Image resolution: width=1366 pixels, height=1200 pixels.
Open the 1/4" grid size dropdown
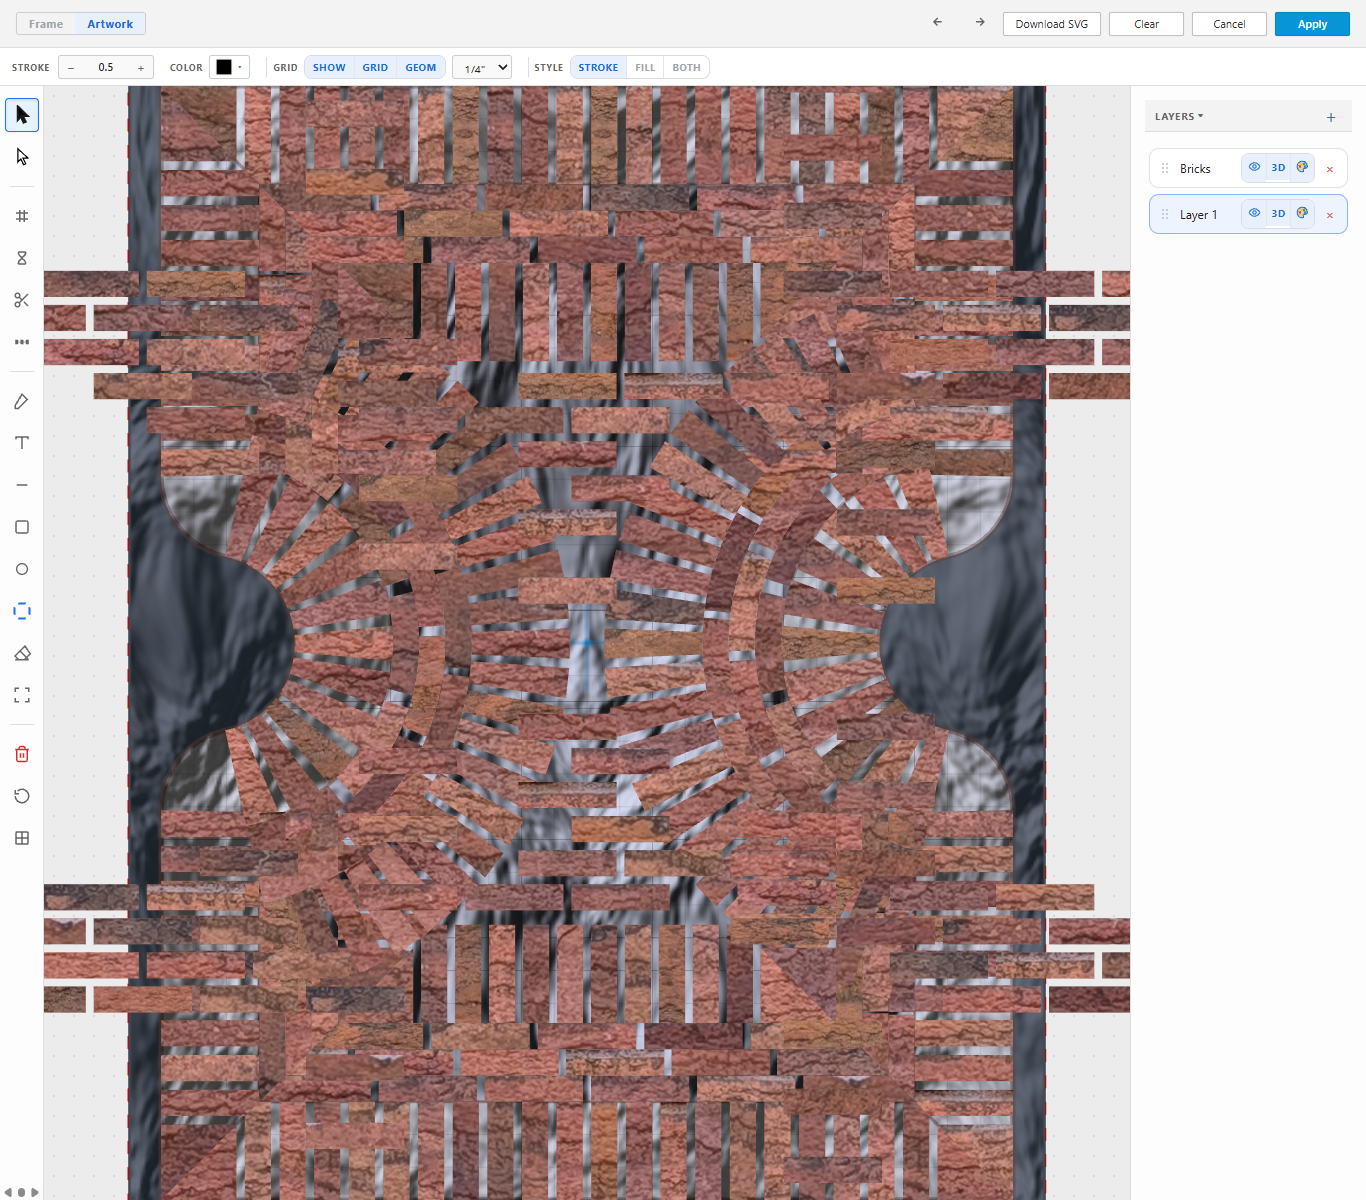(482, 67)
